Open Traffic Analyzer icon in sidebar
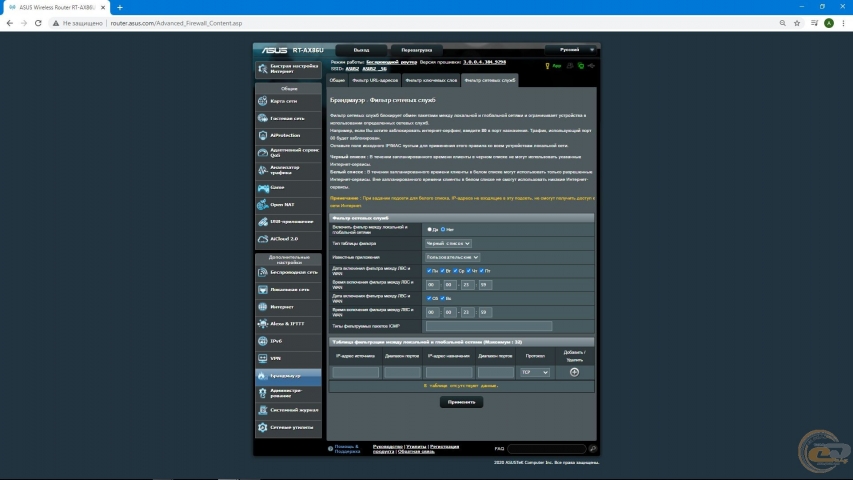Viewport: 853px width, 480px height. coord(263,170)
